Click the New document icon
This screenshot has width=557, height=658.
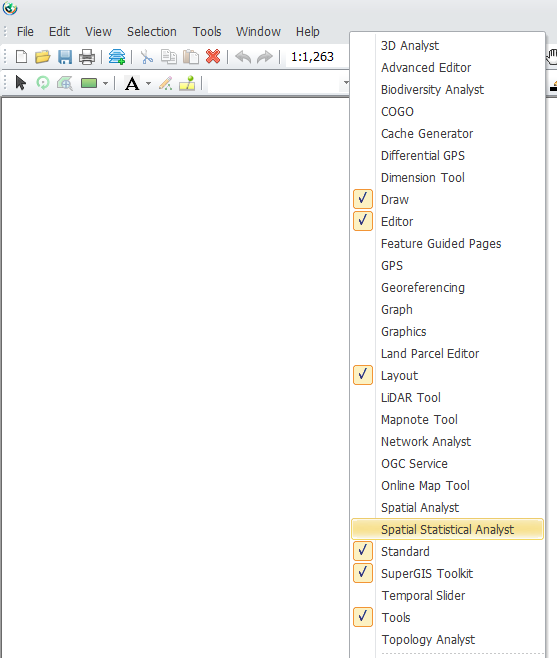21,57
